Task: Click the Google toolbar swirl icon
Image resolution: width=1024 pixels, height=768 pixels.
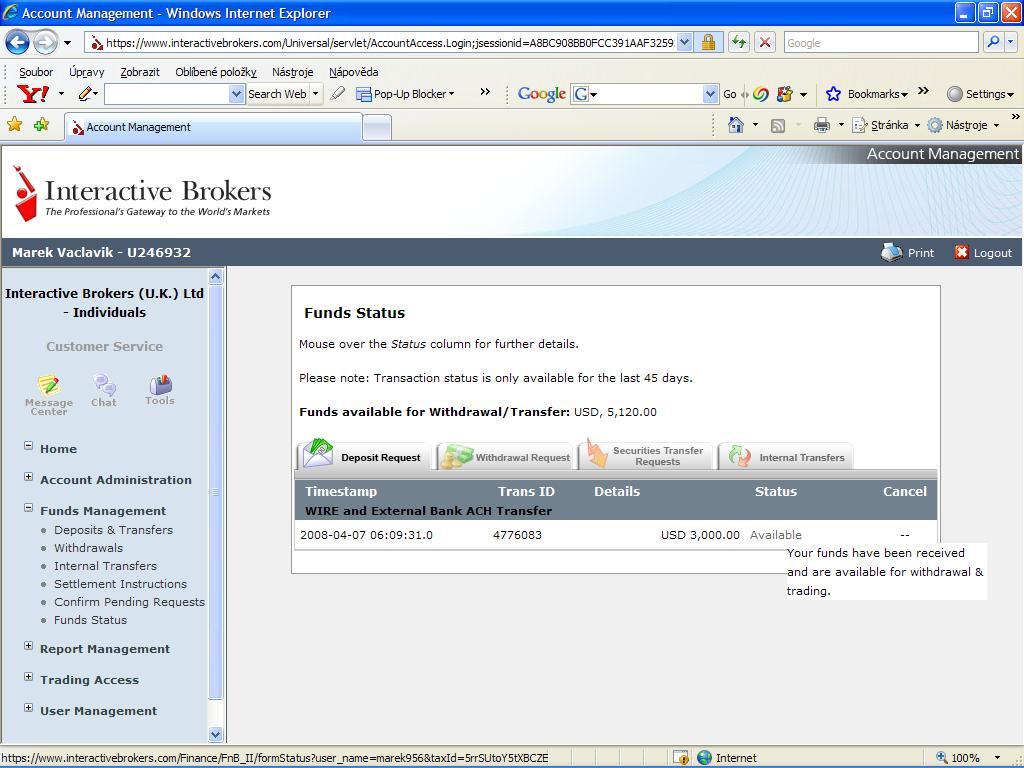Action: tap(760, 94)
